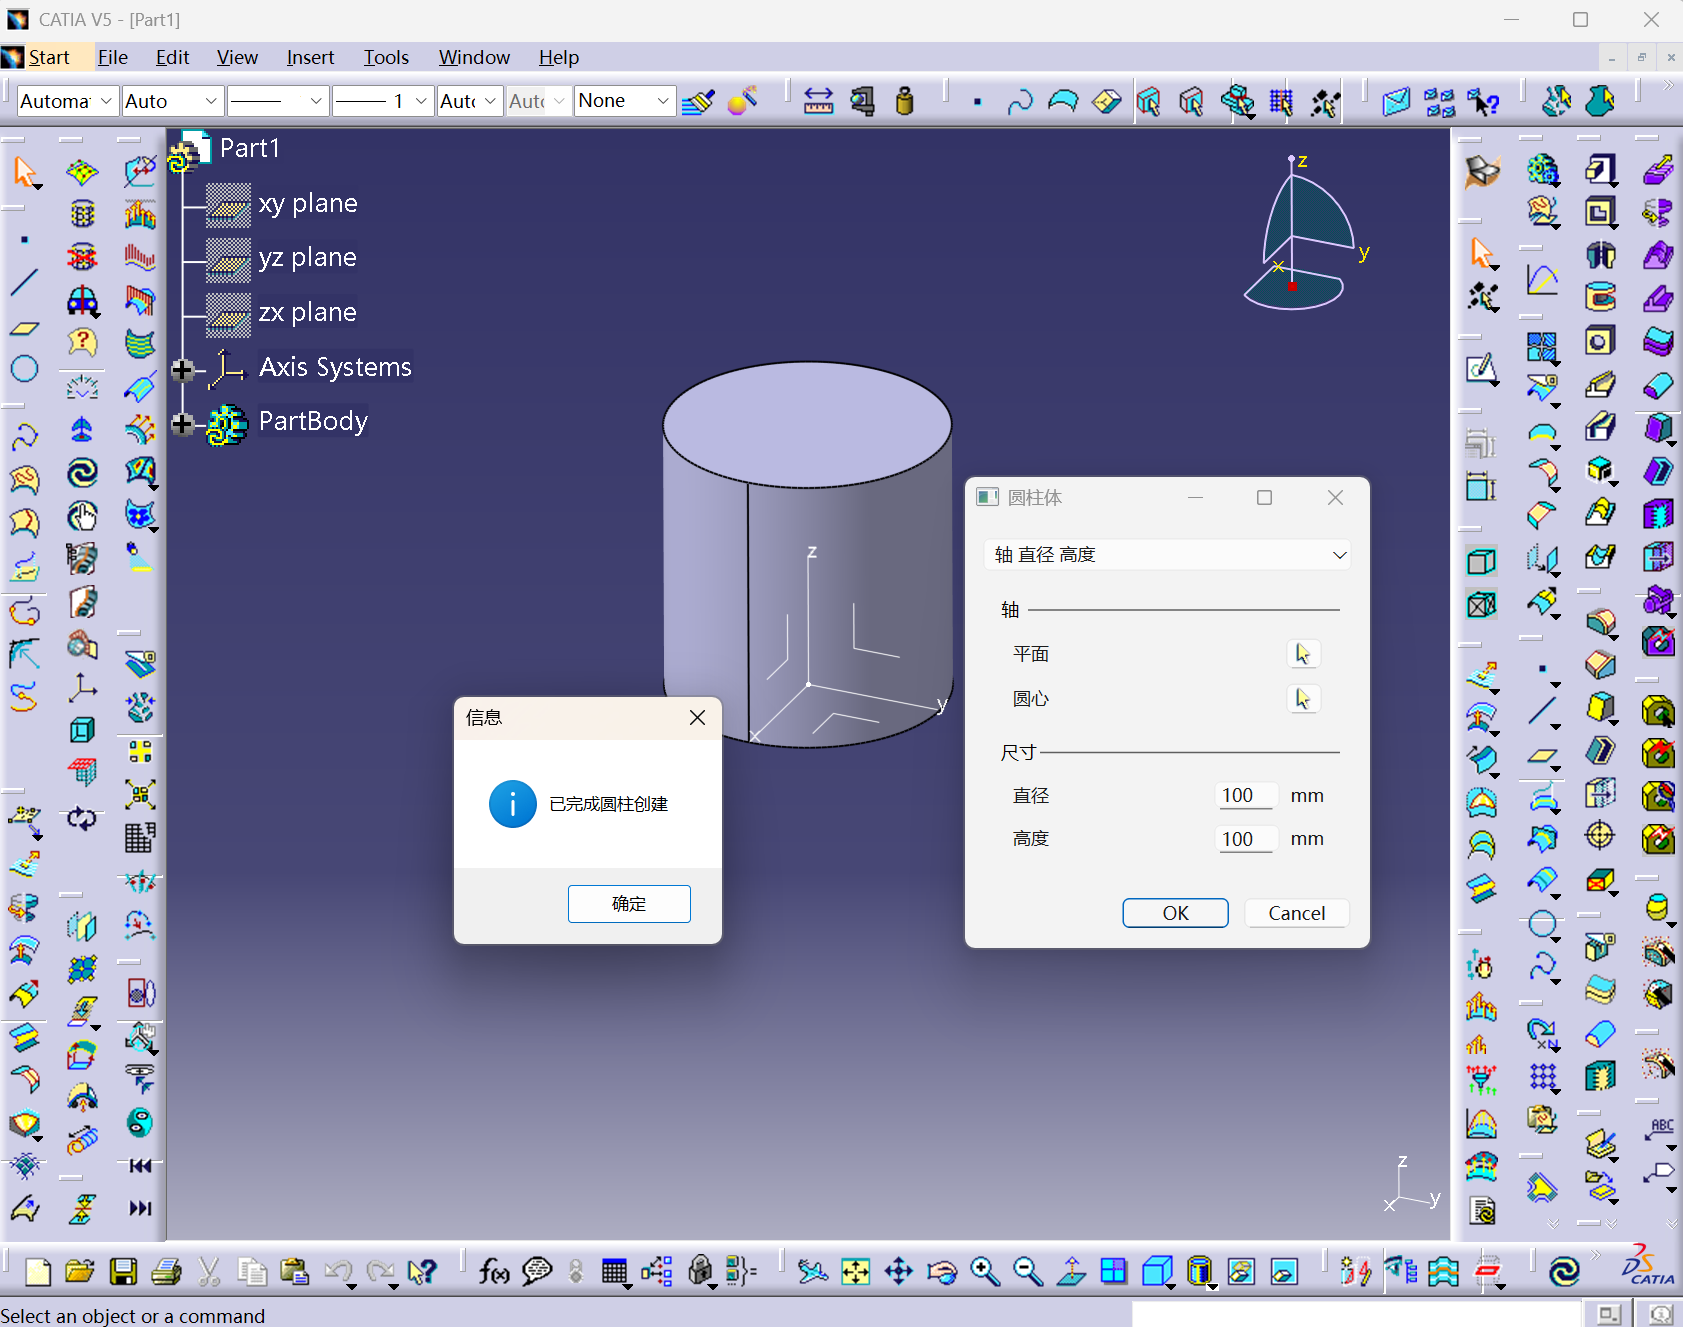Click the Shading view mode icon
Image resolution: width=1683 pixels, height=1327 pixels.
1200,1271
